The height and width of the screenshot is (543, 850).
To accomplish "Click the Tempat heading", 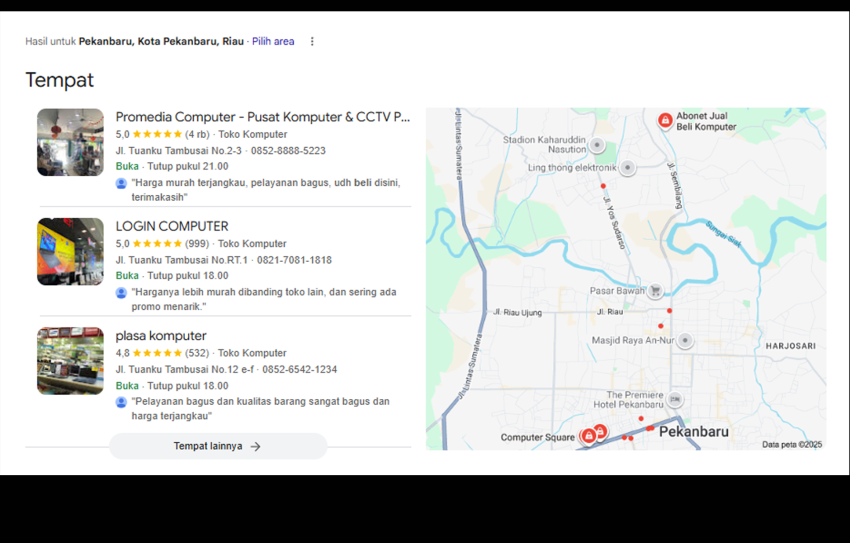I will click(60, 80).
